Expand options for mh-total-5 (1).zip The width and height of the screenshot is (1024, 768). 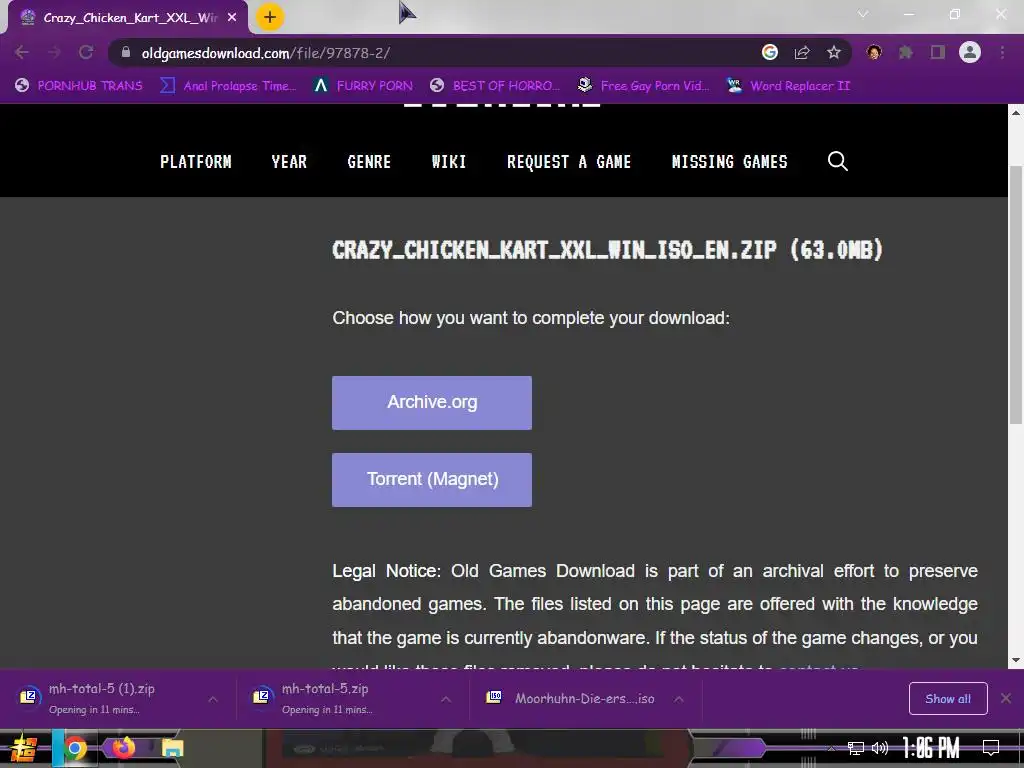point(213,699)
